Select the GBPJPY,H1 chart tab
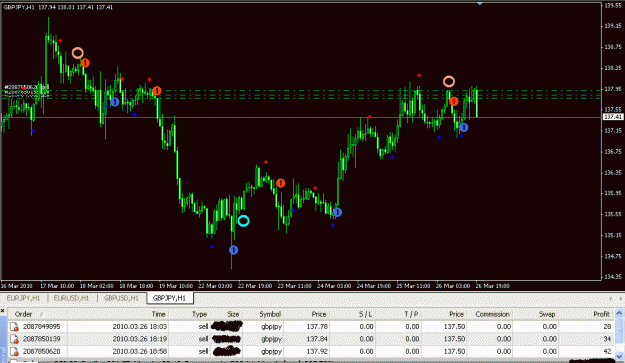The height and width of the screenshot is (363, 625). pos(169,298)
